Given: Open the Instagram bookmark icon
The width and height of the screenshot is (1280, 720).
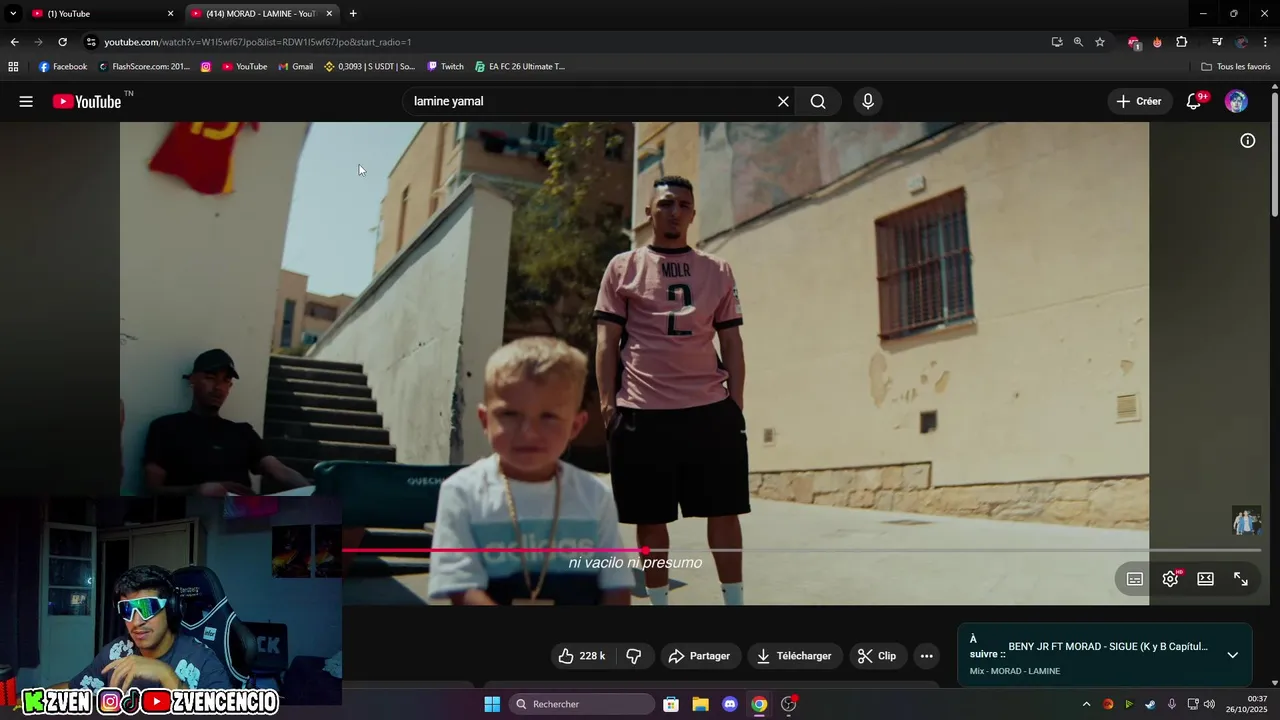Looking at the screenshot, I should [x=206, y=67].
